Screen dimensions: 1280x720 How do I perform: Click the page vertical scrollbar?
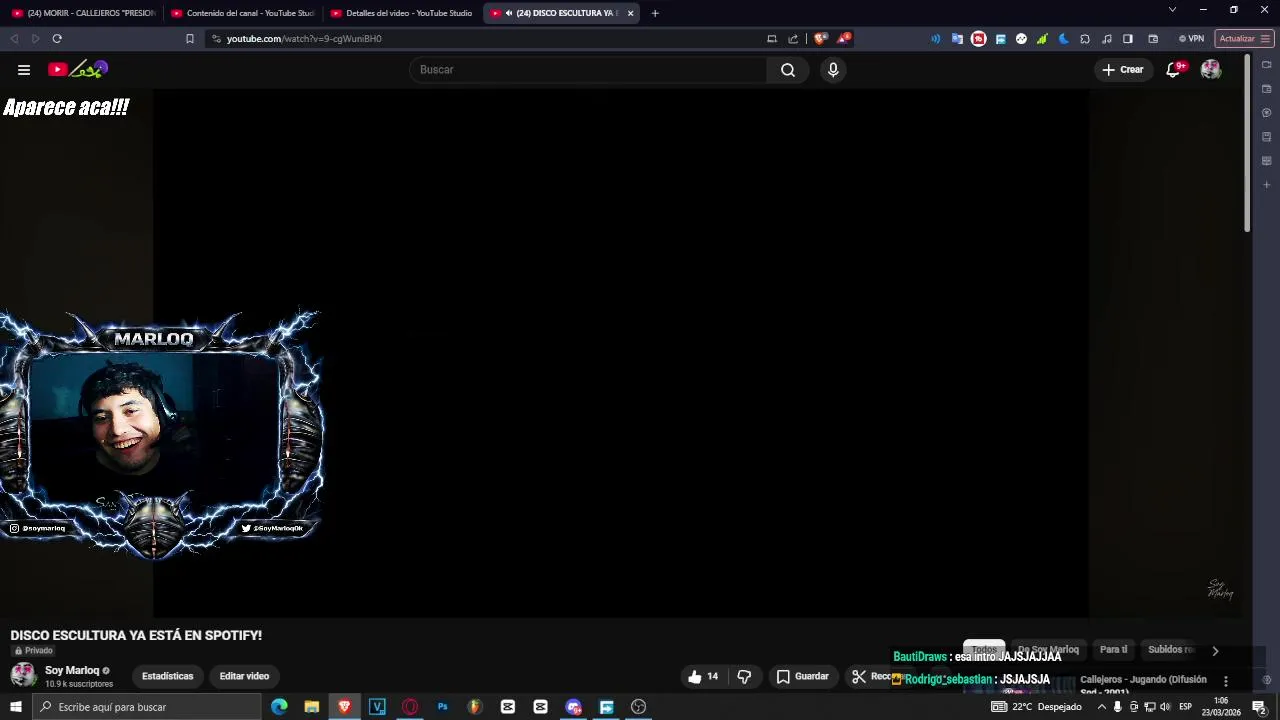(1247, 145)
